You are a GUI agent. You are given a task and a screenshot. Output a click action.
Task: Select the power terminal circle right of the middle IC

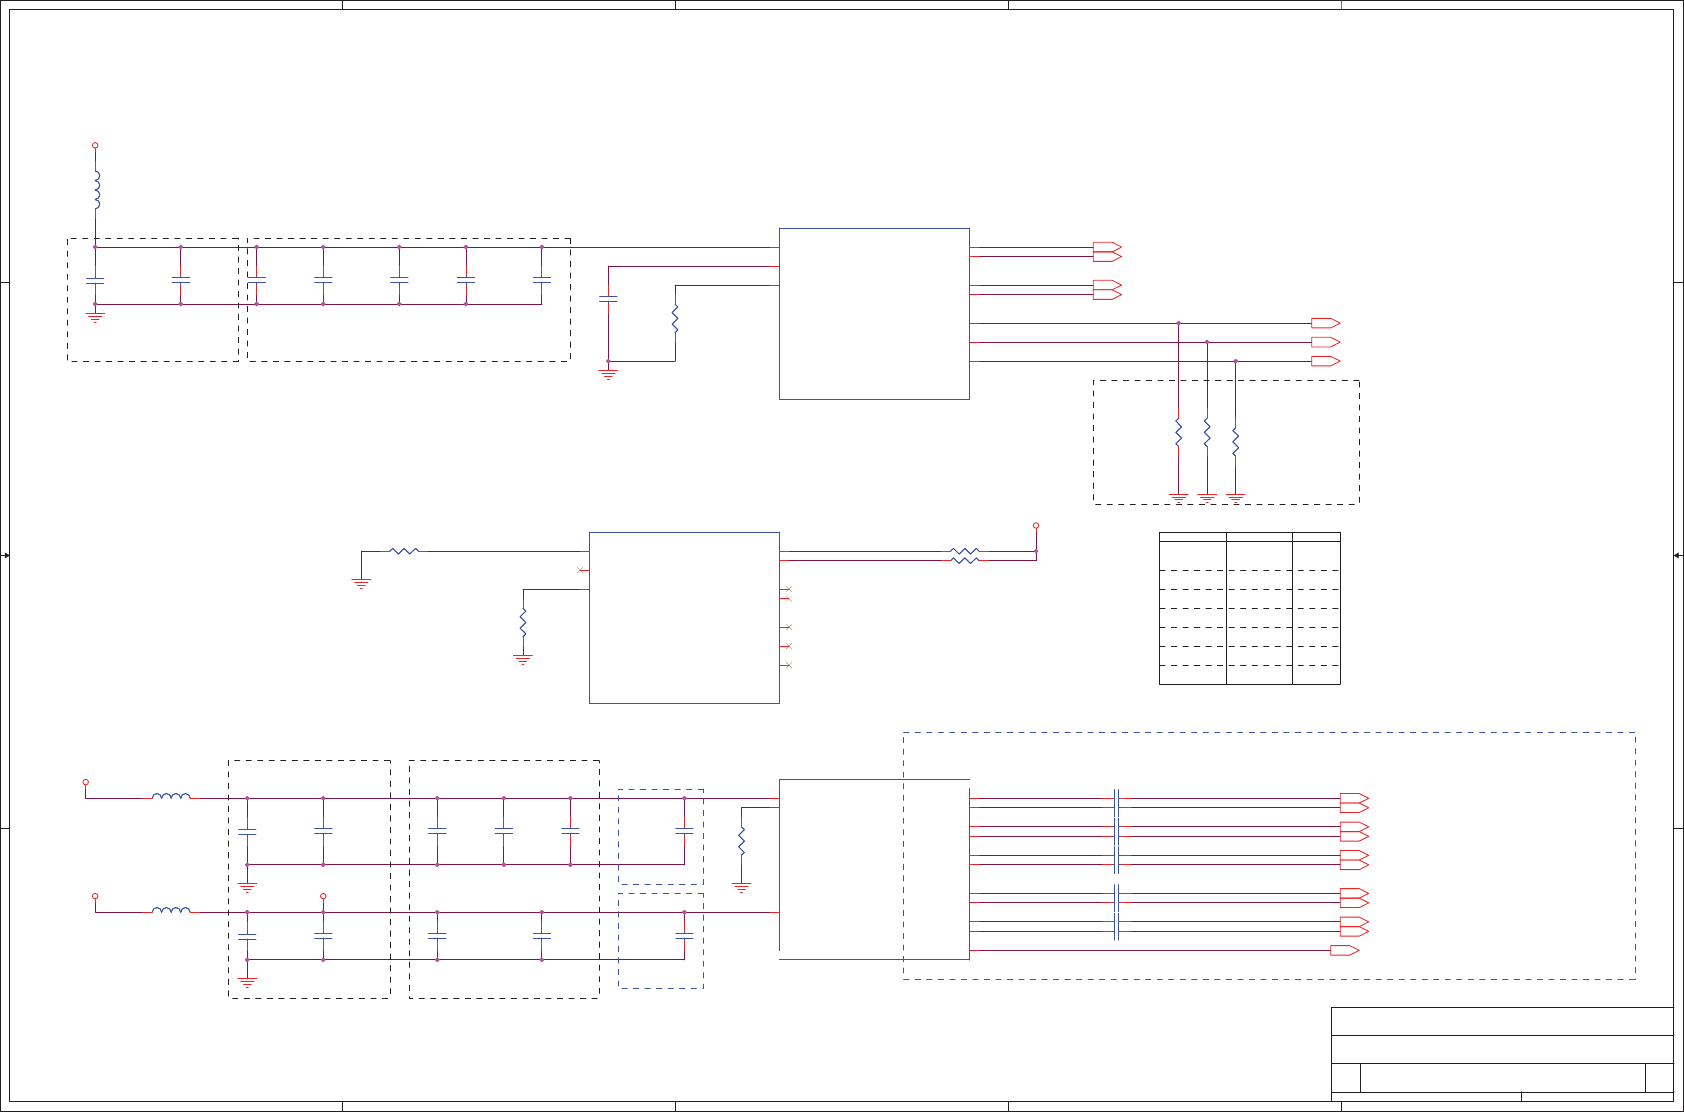[1036, 525]
